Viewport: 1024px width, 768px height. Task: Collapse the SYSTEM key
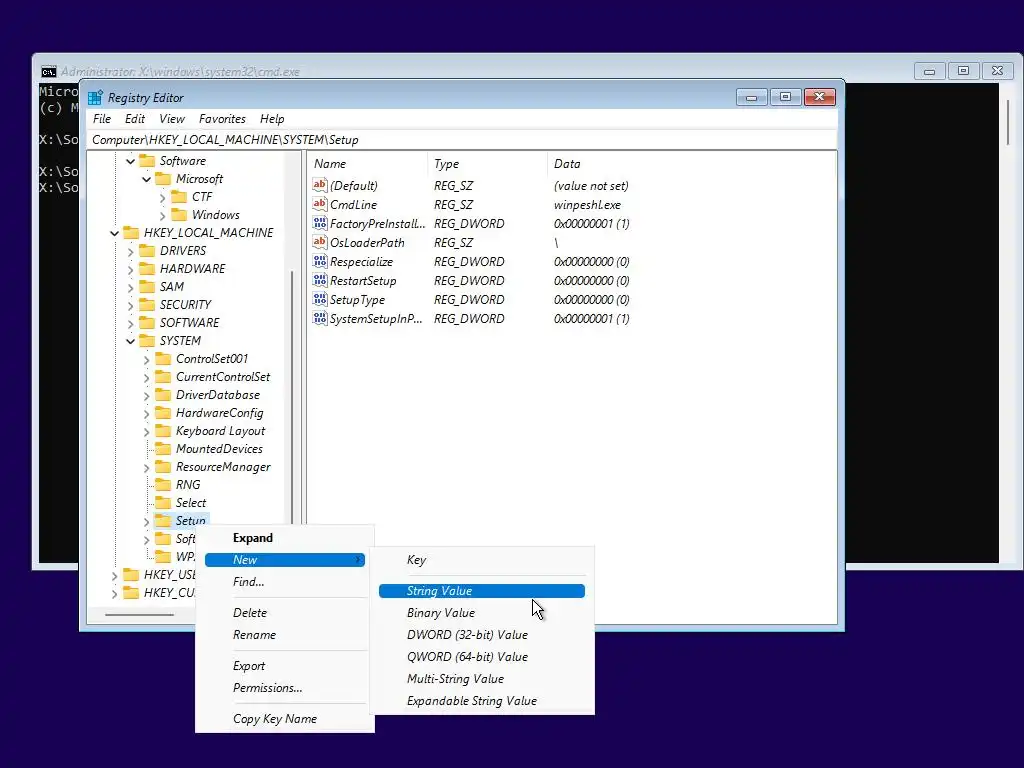[131, 341]
